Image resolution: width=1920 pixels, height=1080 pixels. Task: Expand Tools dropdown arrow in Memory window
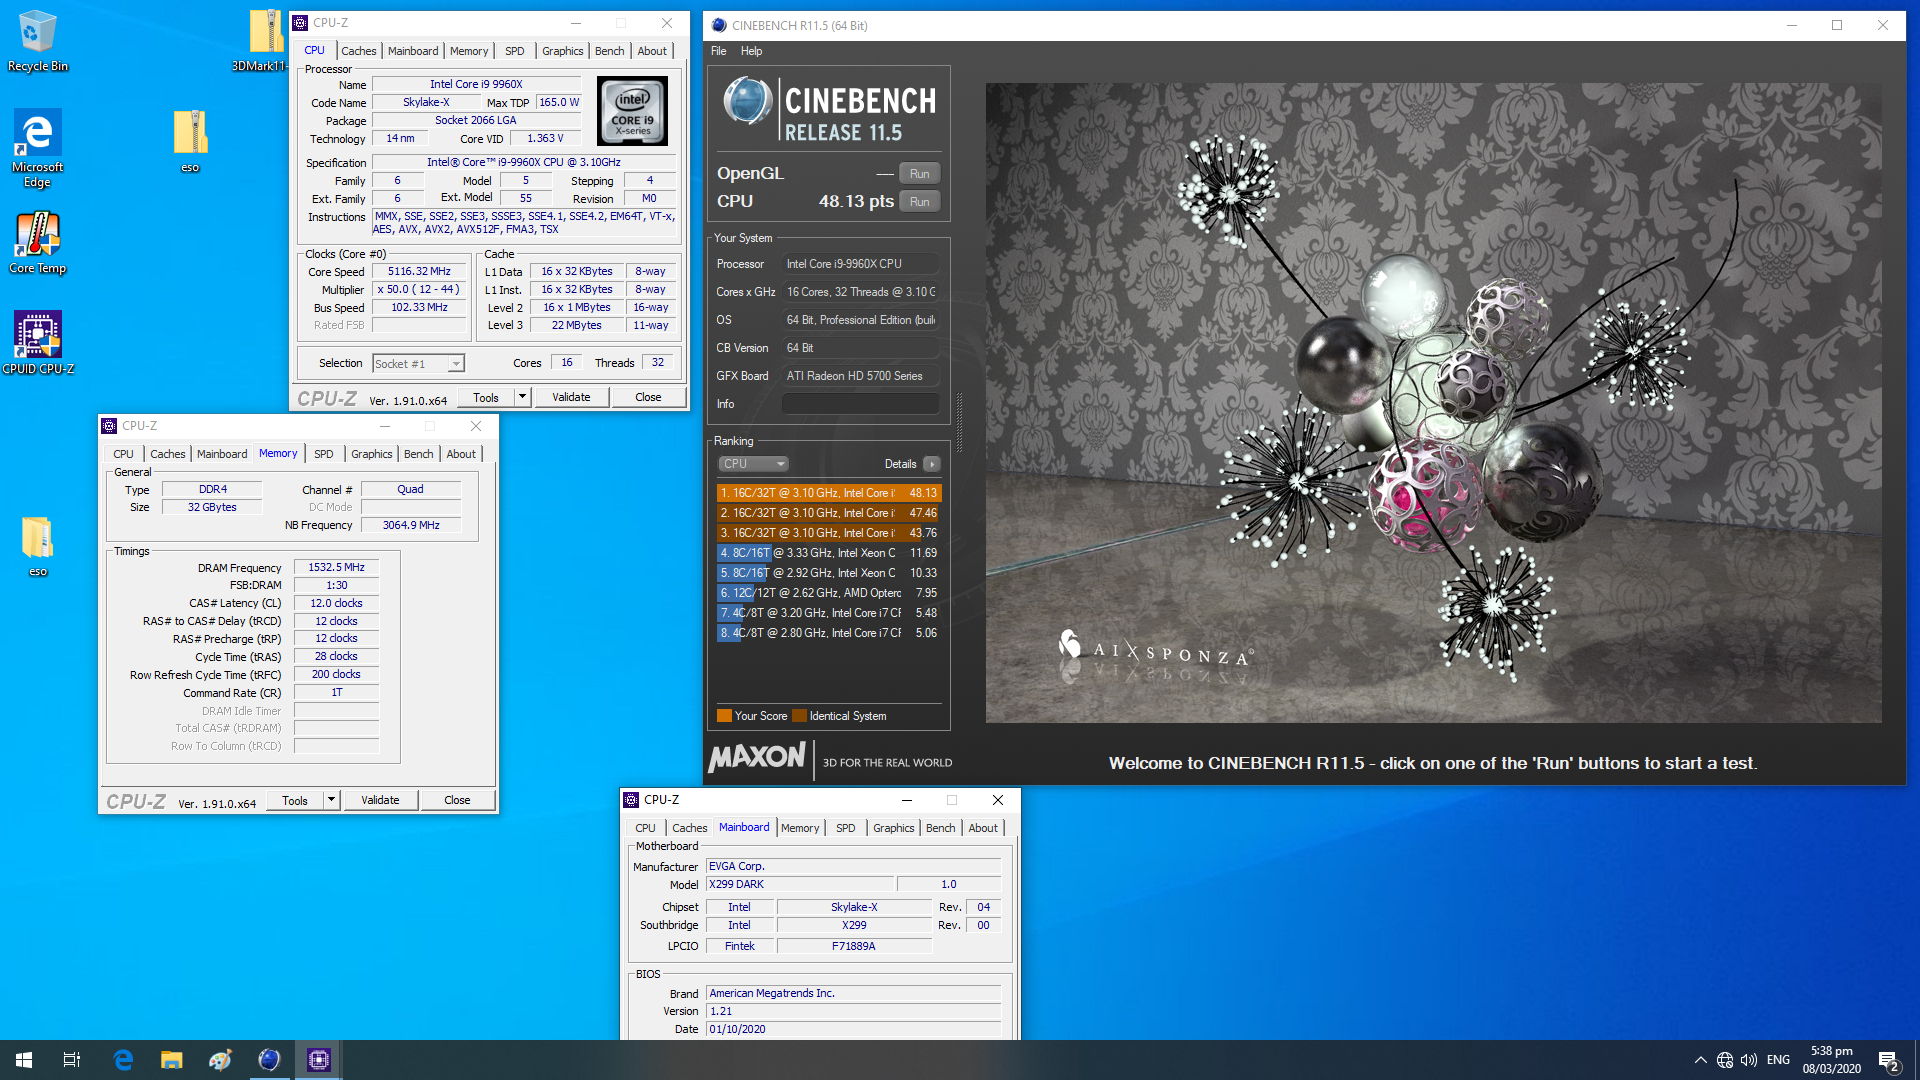click(331, 800)
